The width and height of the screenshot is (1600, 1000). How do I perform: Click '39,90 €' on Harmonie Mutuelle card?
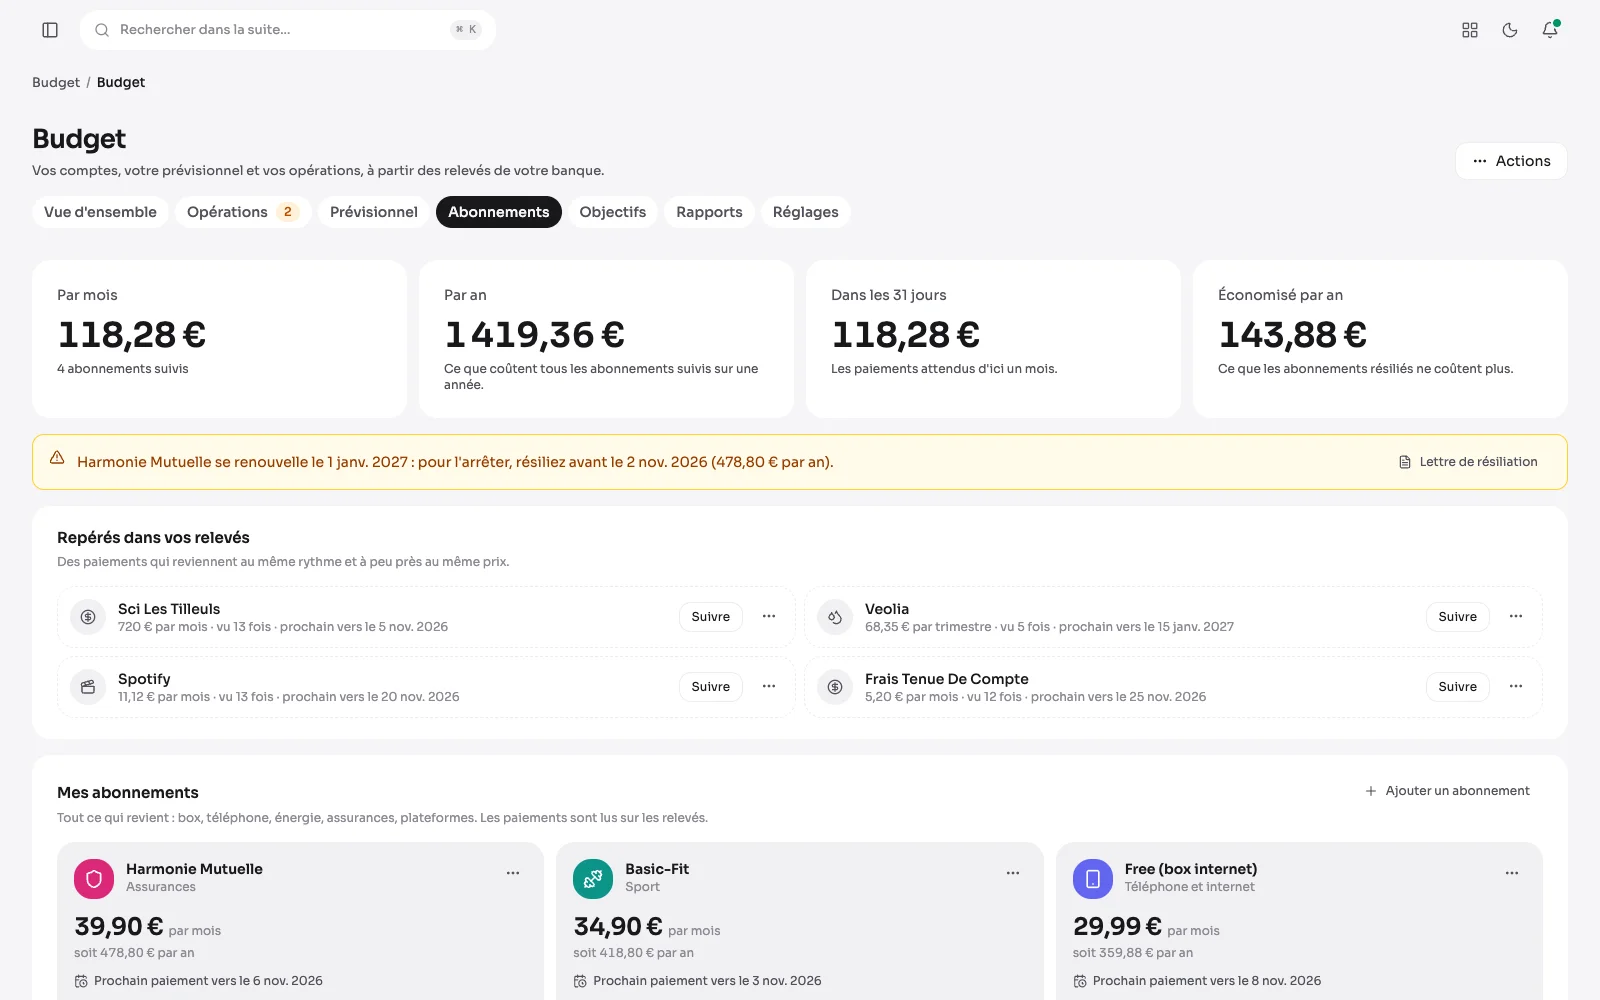119,927
